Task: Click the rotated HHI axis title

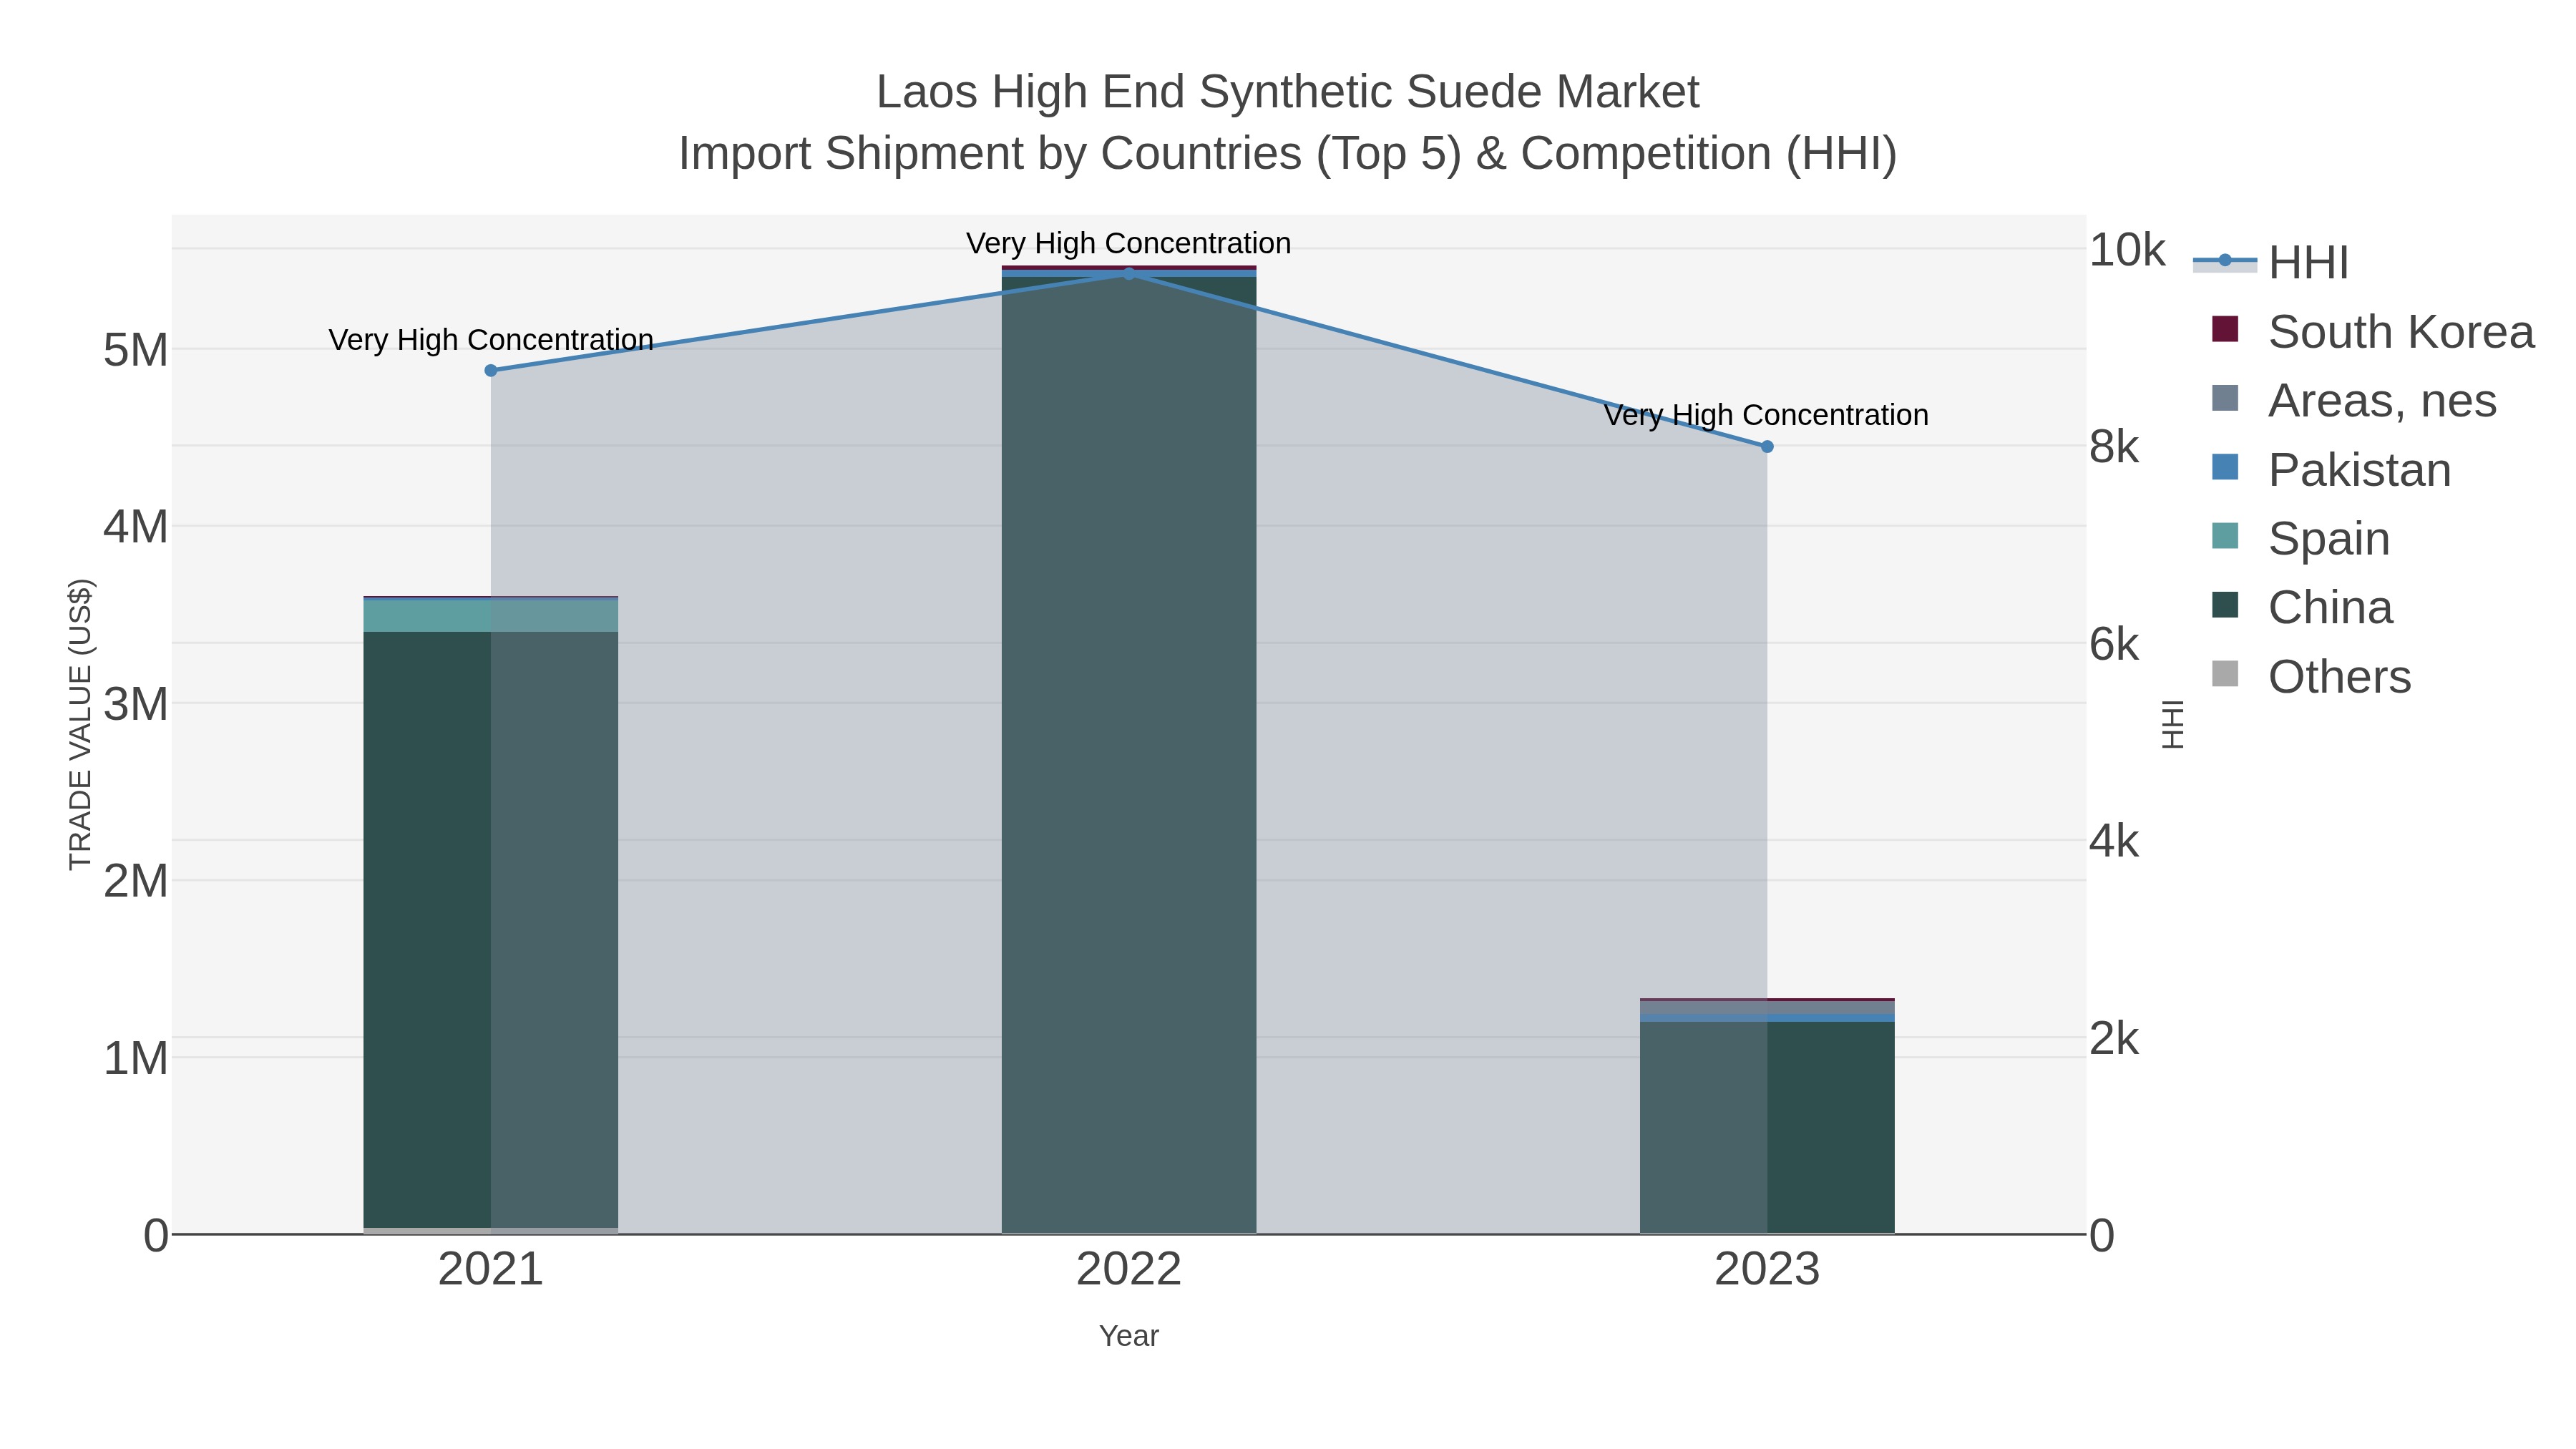Action: (x=2172, y=724)
